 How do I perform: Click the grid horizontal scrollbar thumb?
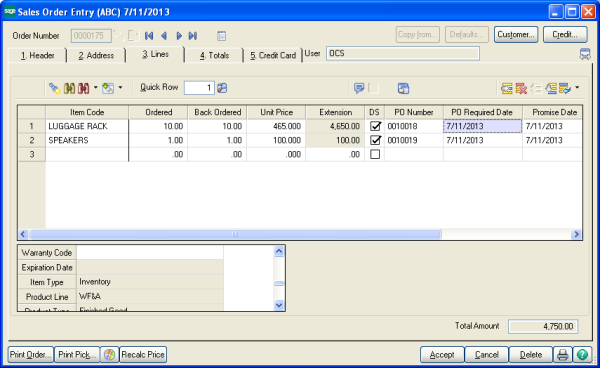[x=235, y=234]
